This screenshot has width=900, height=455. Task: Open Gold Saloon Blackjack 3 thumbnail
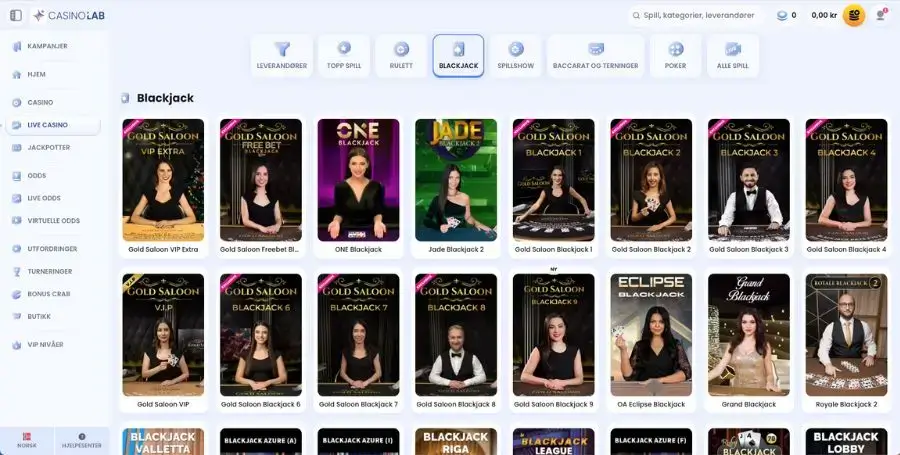(x=748, y=180)
